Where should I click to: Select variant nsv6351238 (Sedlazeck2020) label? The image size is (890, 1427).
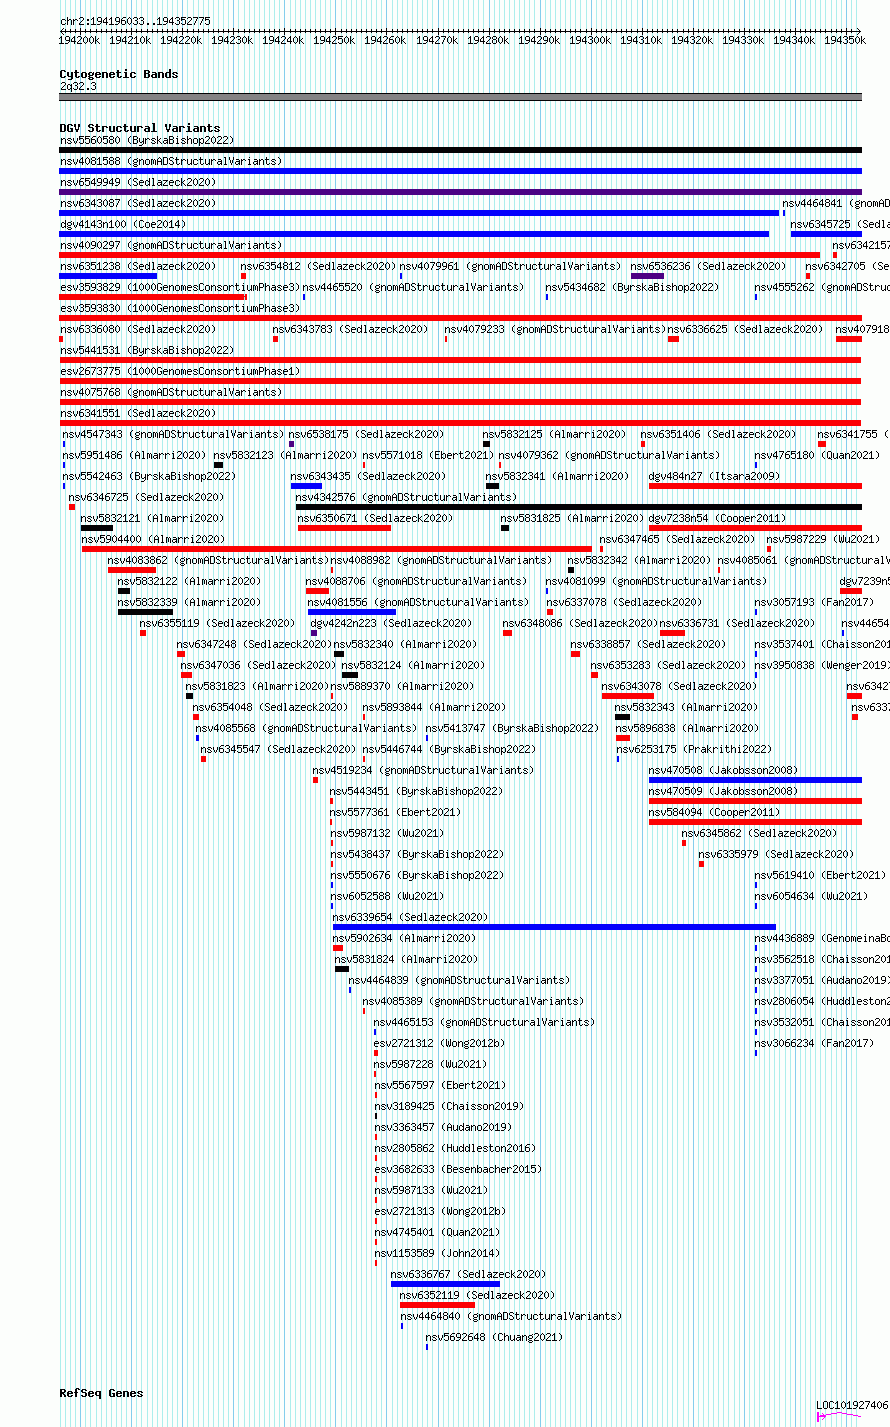(x=138, y=266)
